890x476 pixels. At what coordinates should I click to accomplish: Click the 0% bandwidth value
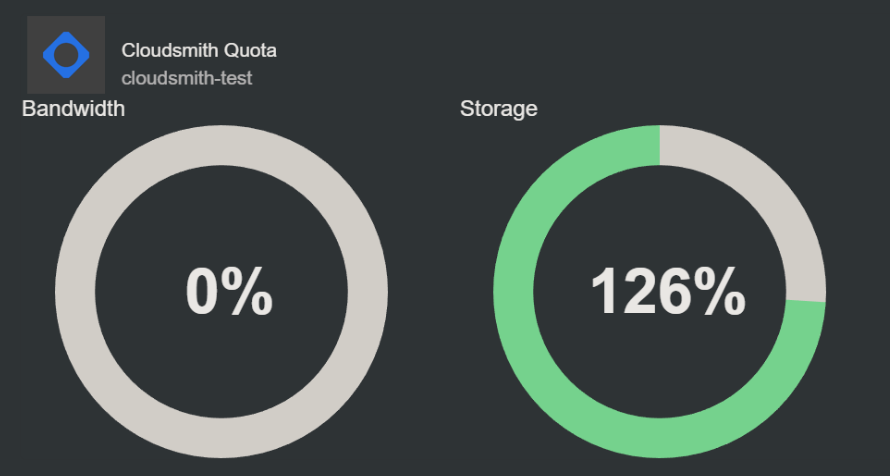coord(229,291)
